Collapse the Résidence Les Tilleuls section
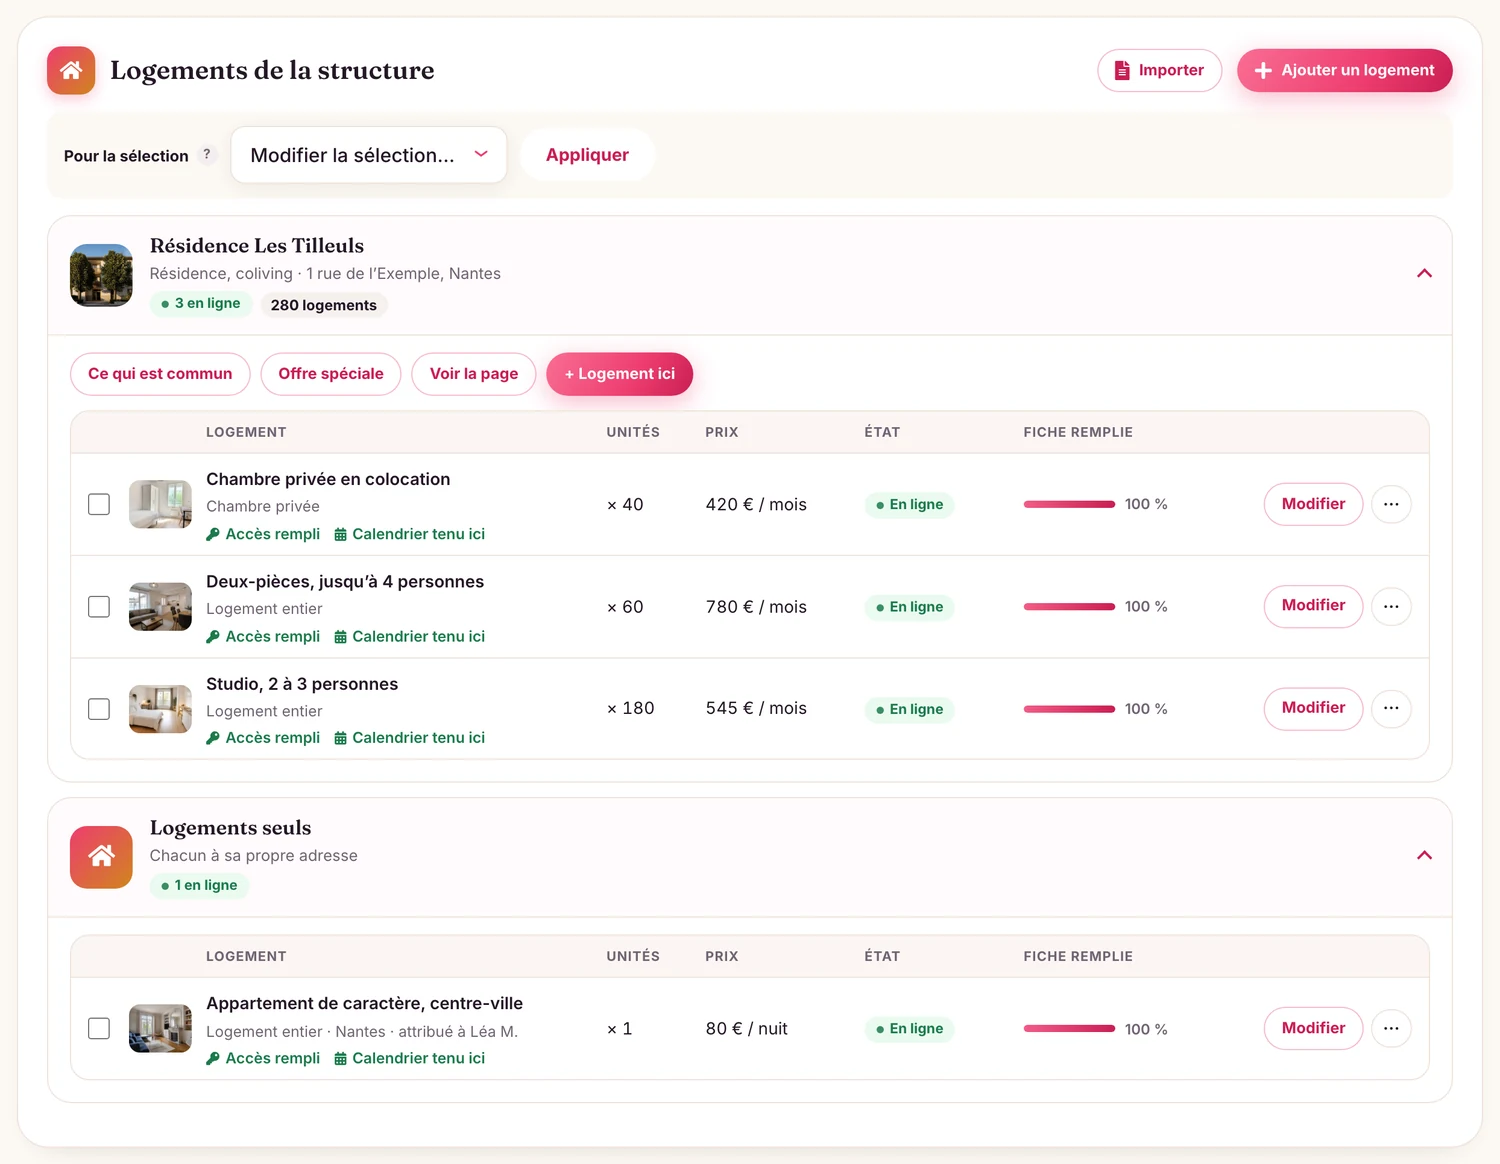 click(1425, 274)
